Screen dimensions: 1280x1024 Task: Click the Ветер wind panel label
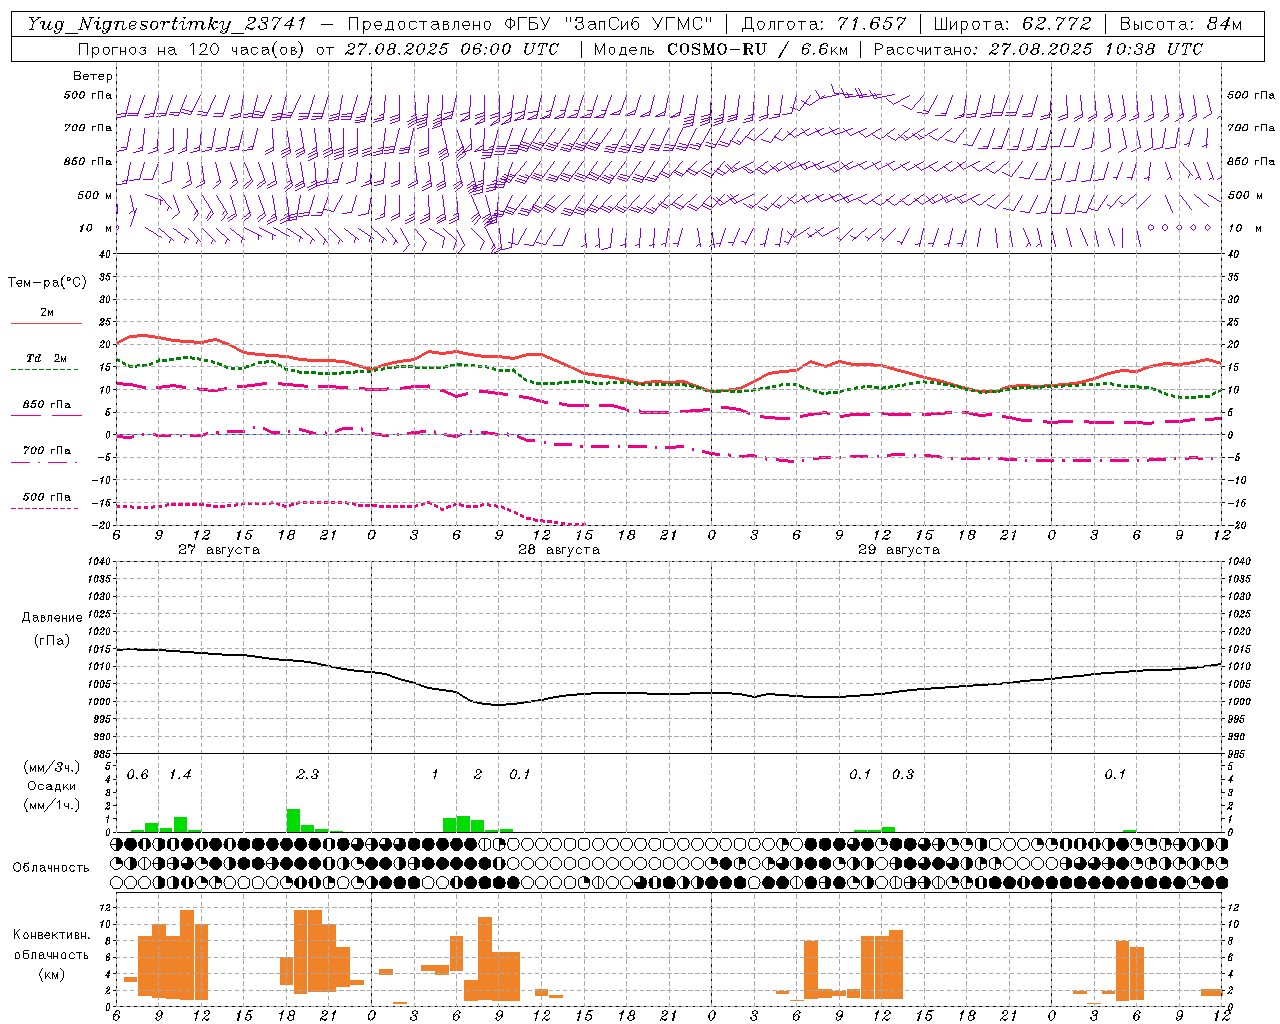92,76
